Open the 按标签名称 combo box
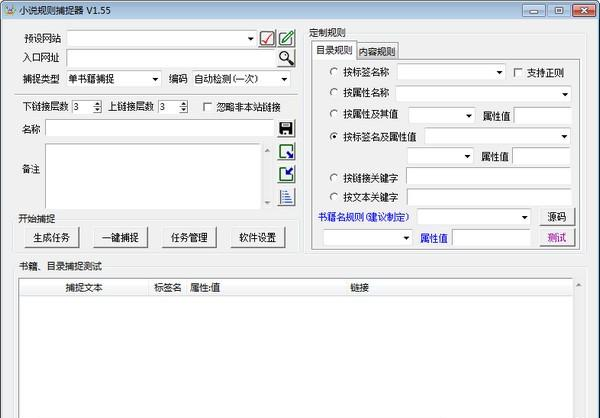600x418 pixels. pos(499,72)
